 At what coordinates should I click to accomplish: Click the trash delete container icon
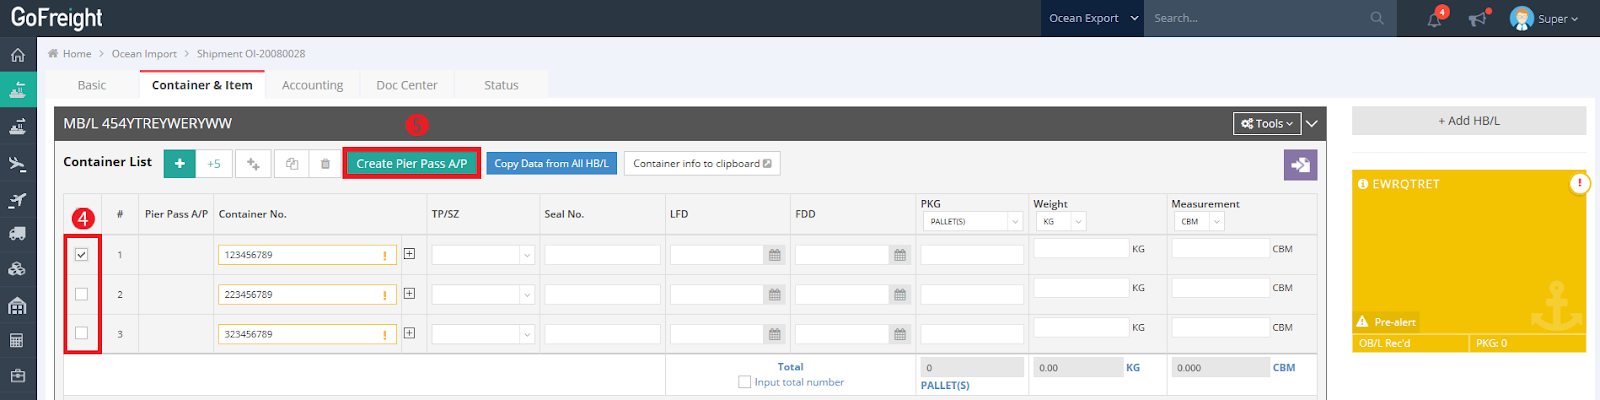pos(325,164)
